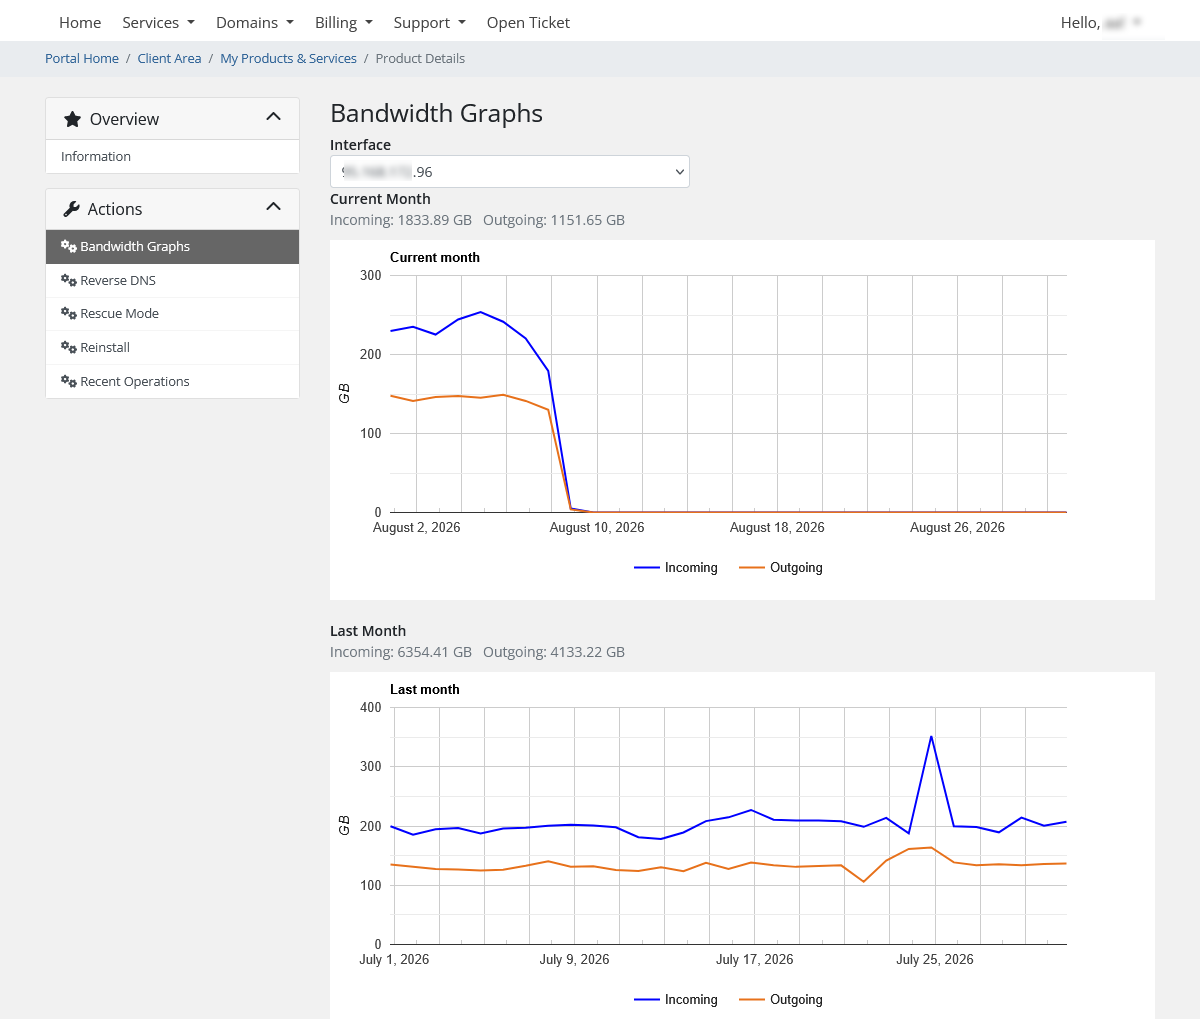Image resolution: width=1200 pixels, height=1019 pixels.
Task: Click the gears icon next to Recent Operations
Action: click(x=69, y=381)
